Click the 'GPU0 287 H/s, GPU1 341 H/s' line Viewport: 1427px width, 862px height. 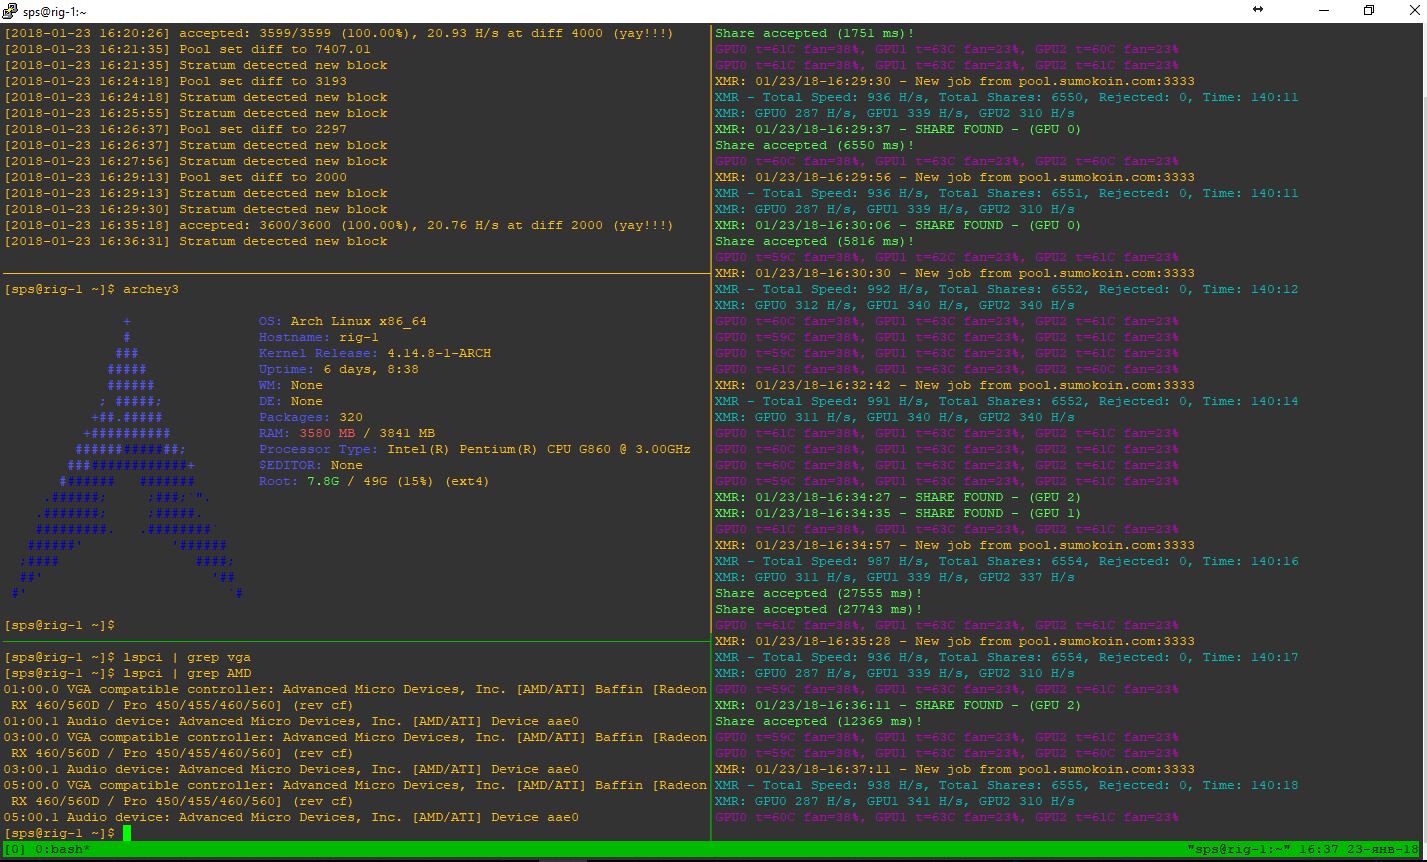tap(895, 801)
